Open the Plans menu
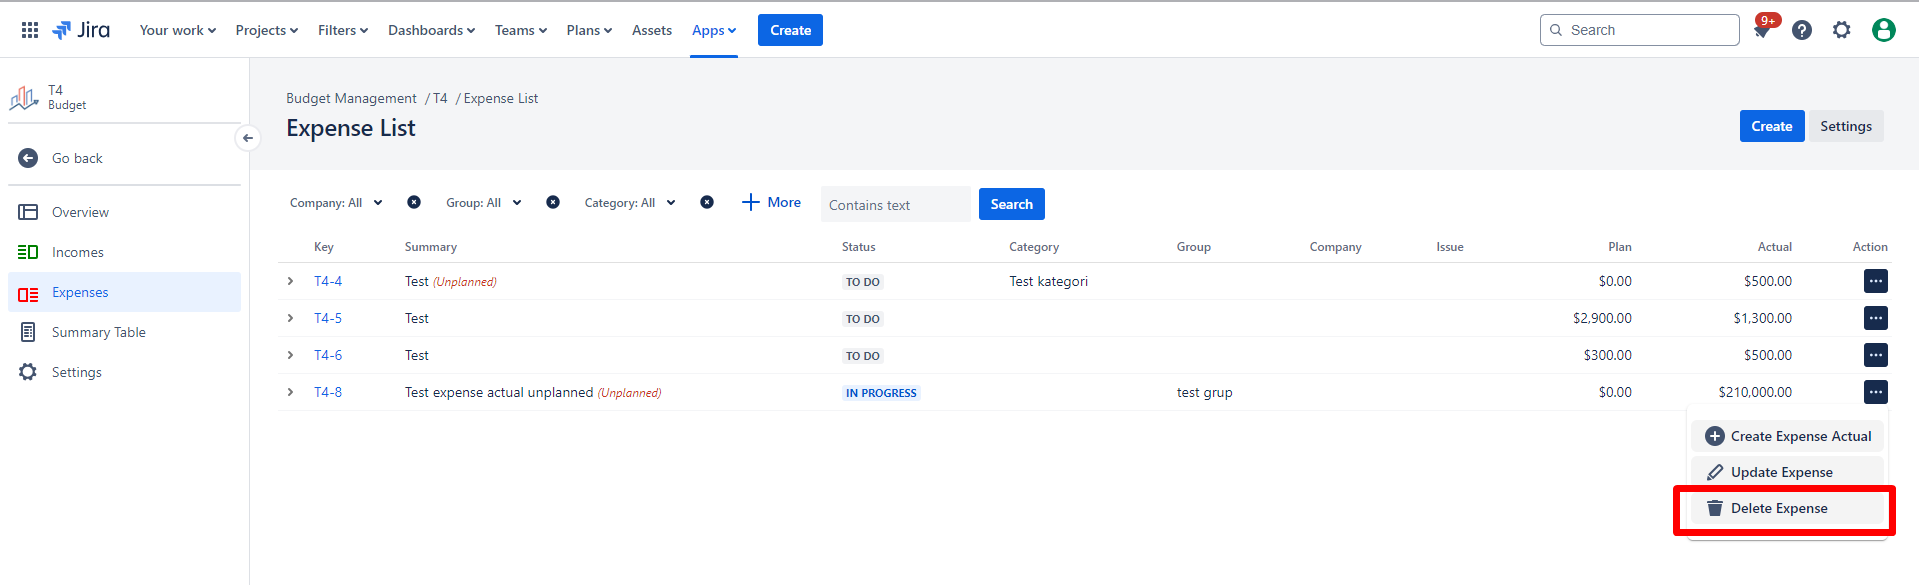This screenshot has width=1919, height=585. (589, 30)
